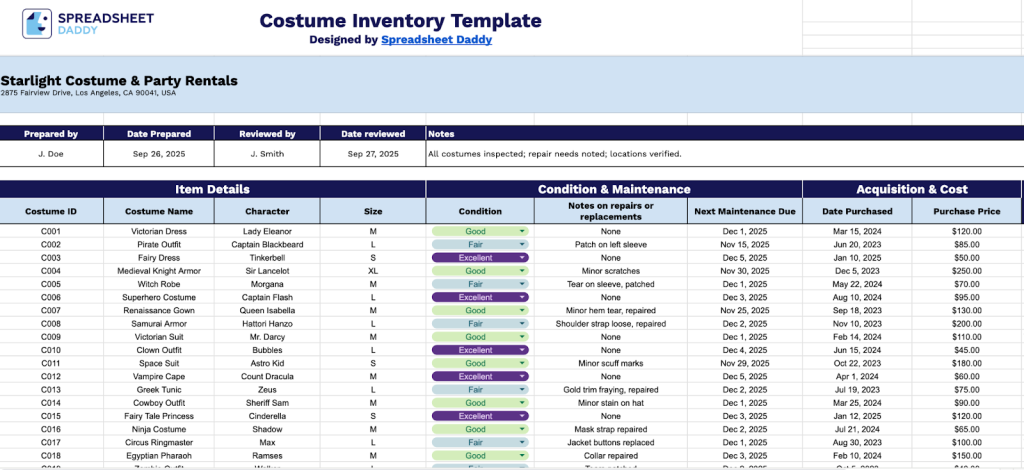This screenshot has width=1024, height=470.
Task: Open the Spreadsheet Daddy hyperlink
Action: coord(436,40)
